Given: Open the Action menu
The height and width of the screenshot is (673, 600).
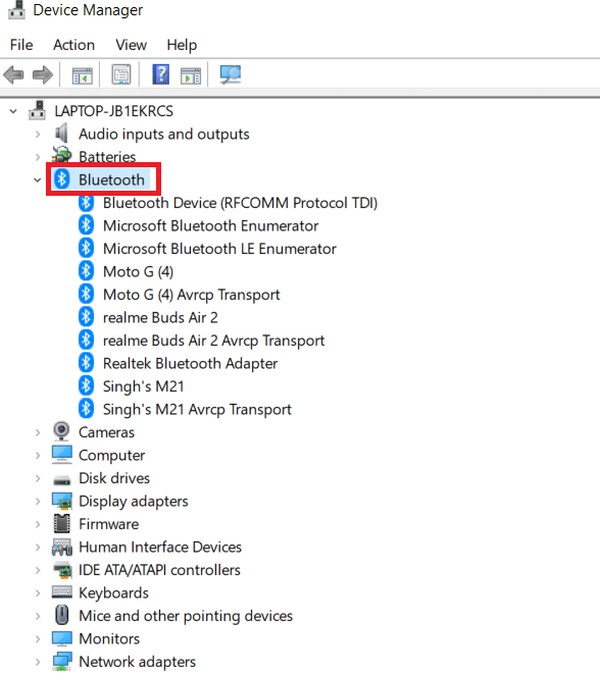Looking at the screenshot, I should (74, 45).
